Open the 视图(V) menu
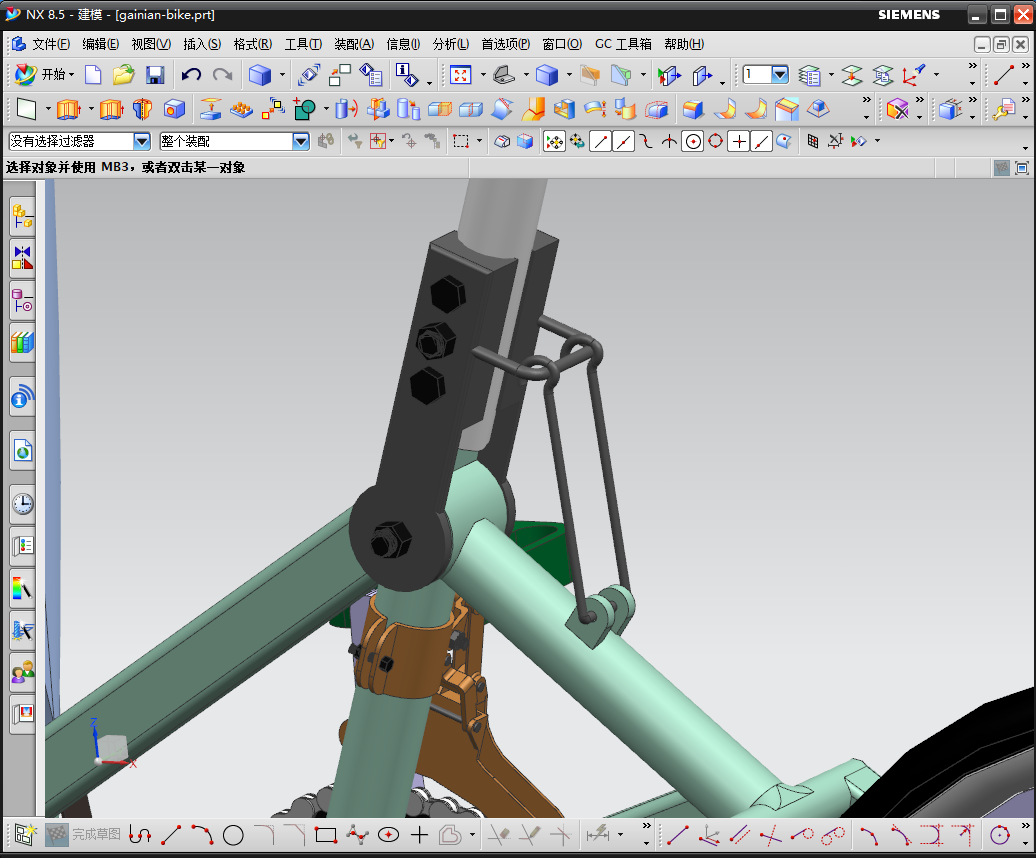 [x=151, y=44]
